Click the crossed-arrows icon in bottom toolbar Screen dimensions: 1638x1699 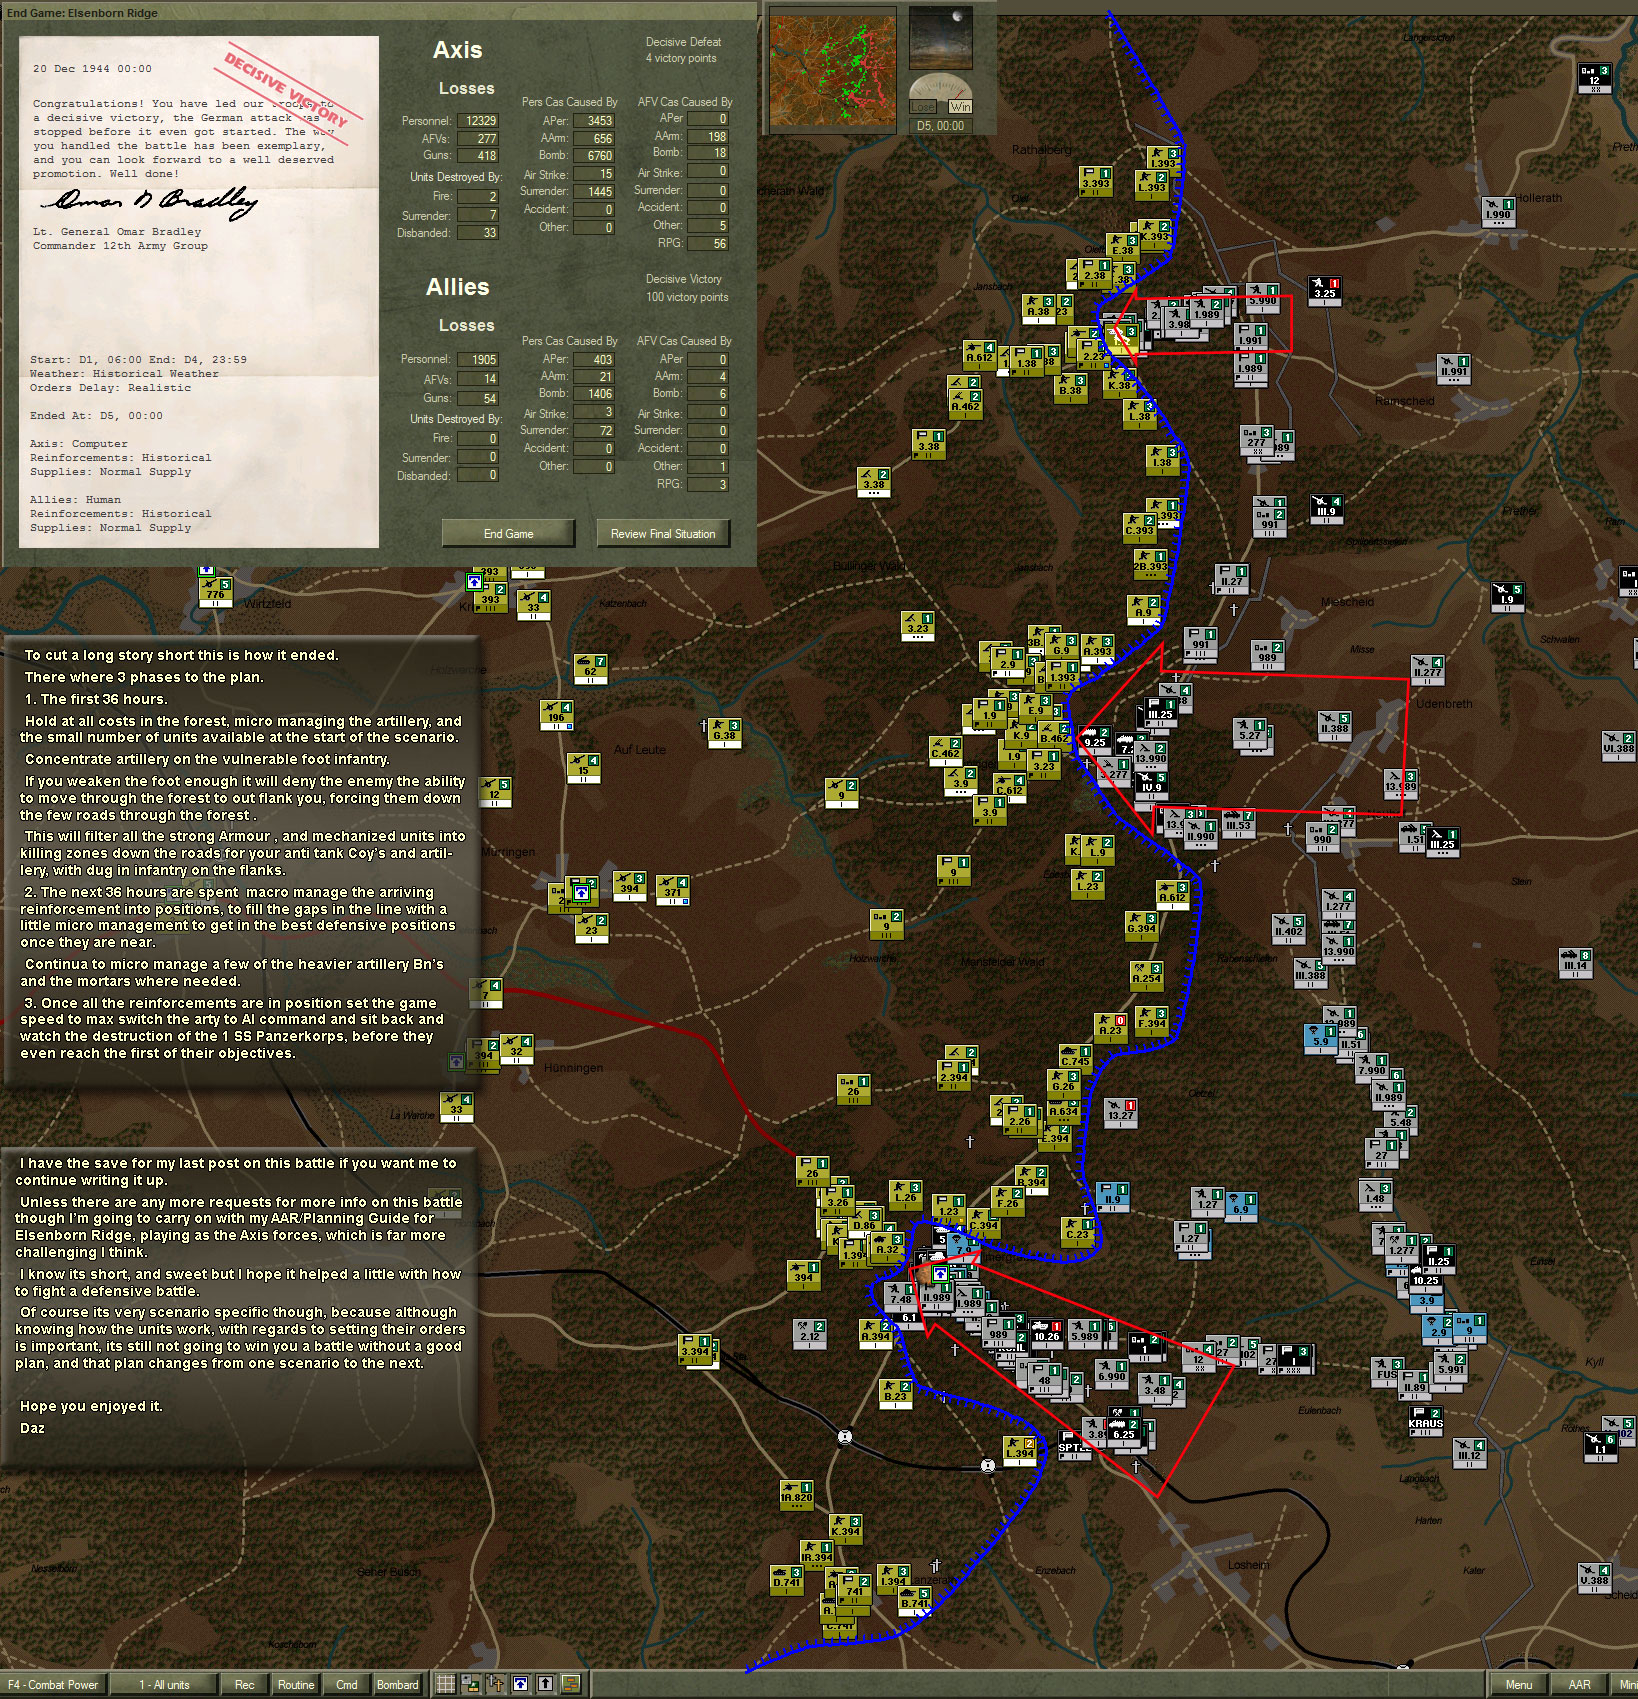[496, 1684]
